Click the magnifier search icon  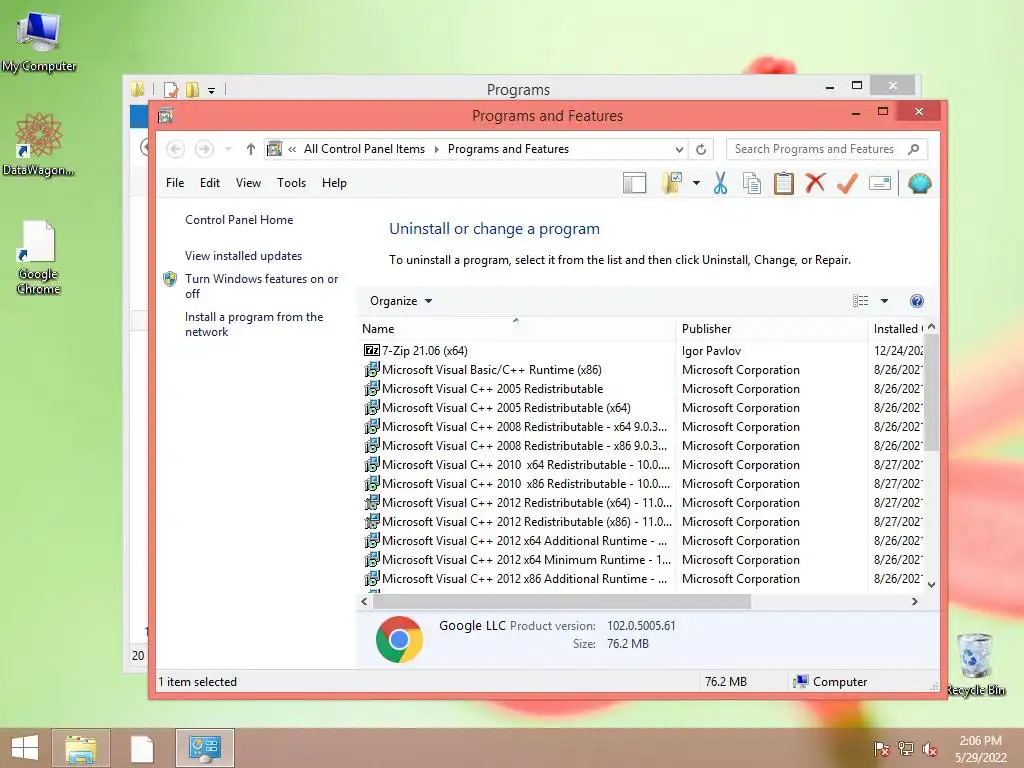click(914, 150)
